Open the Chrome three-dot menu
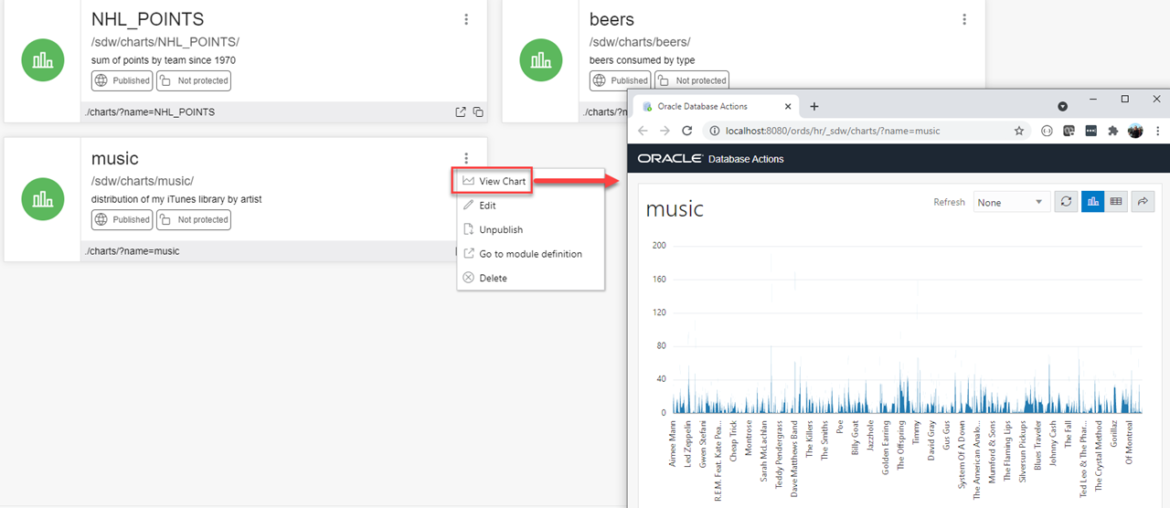 click(x=1157, y=131)
